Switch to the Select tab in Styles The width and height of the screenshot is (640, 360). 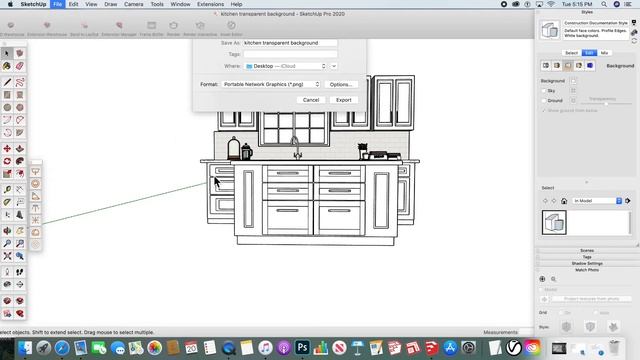click(571, 53)
